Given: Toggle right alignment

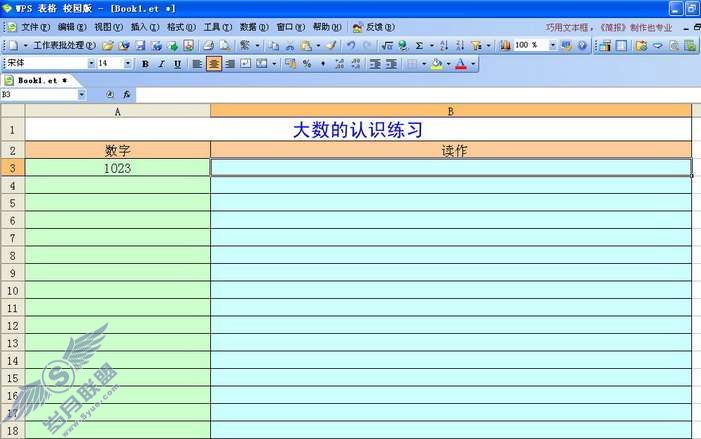Looking at the screenshot, I should [230, 64].
